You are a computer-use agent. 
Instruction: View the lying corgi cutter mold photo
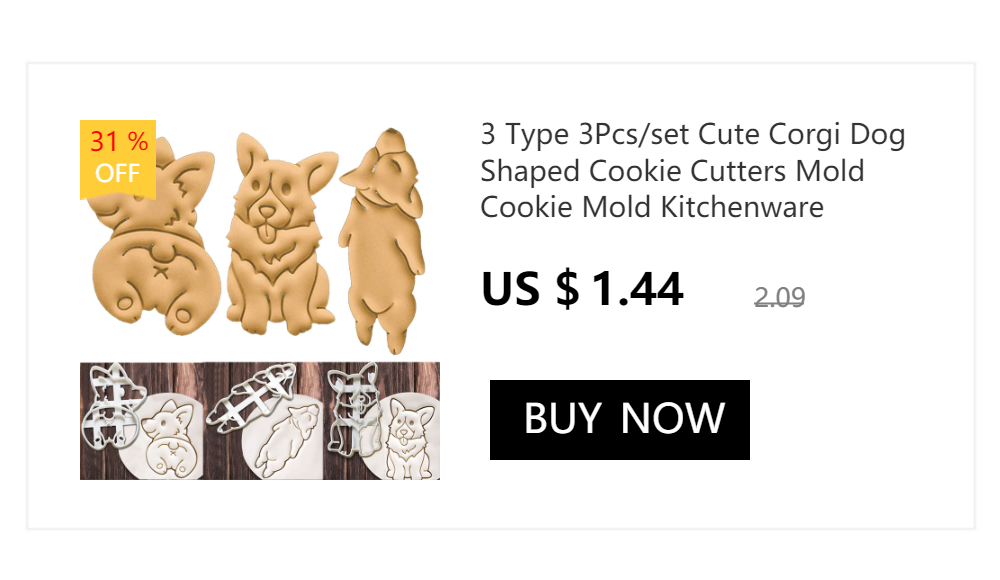click(263, 421)
